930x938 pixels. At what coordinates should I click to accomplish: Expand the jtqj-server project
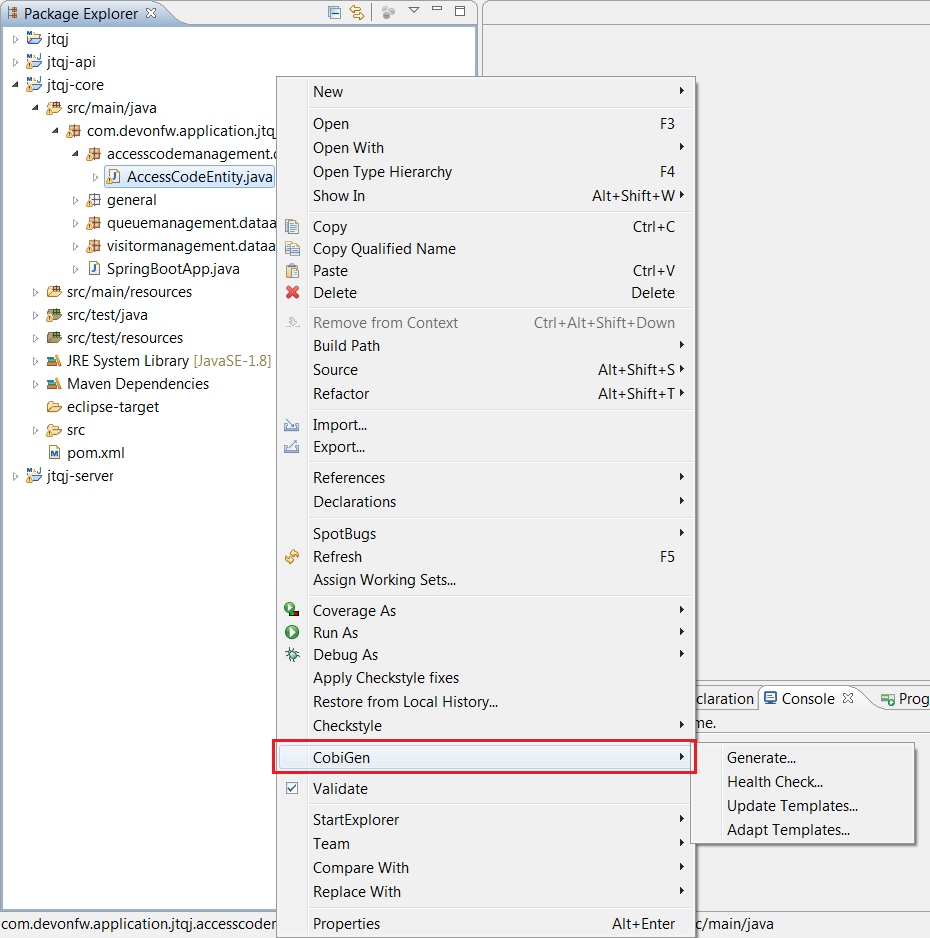point(15,475)
